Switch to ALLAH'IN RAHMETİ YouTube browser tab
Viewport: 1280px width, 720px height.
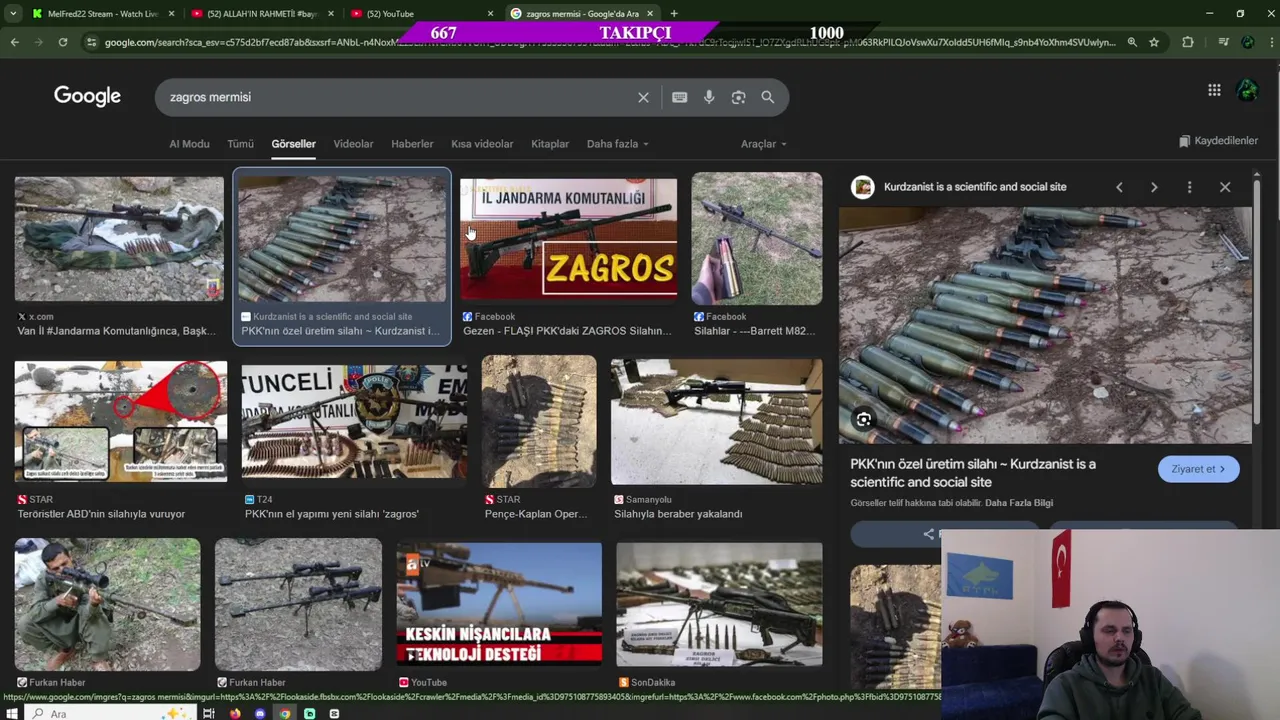click(261, 14)
